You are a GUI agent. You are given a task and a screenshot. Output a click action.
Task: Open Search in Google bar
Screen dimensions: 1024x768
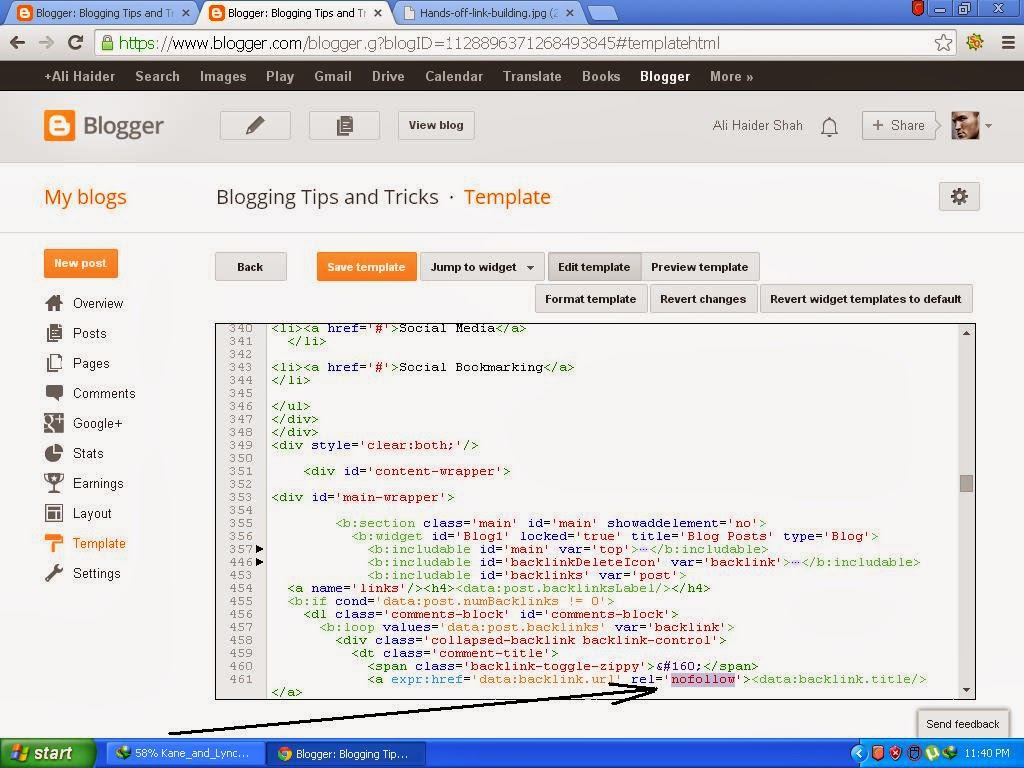157,76
